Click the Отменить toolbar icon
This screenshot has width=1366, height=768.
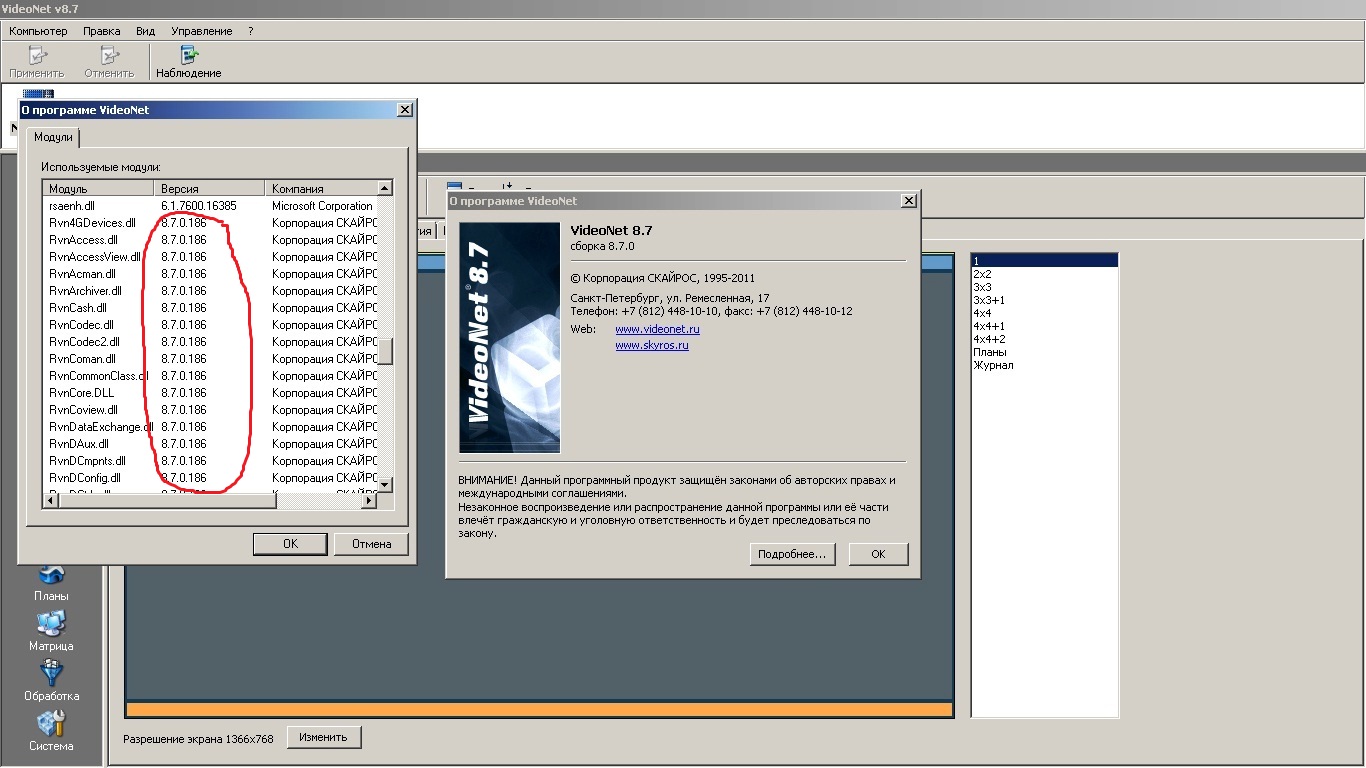coord(109,56)
